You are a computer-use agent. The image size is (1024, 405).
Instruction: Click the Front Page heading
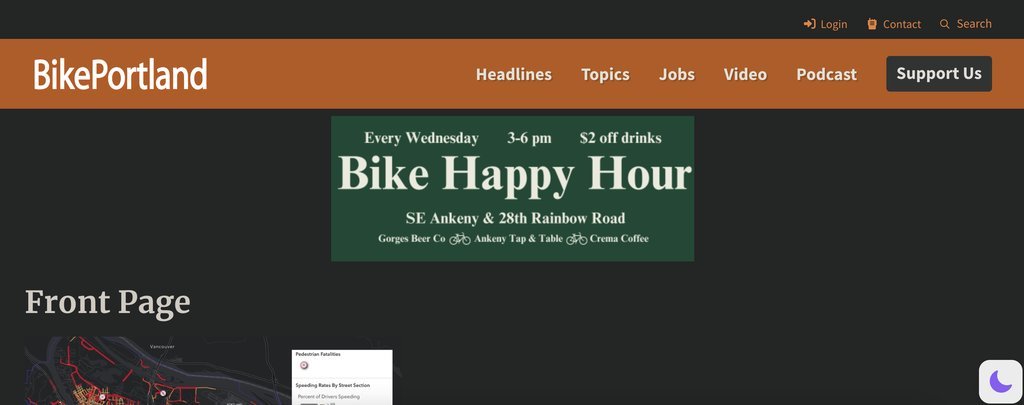(108, 302)
